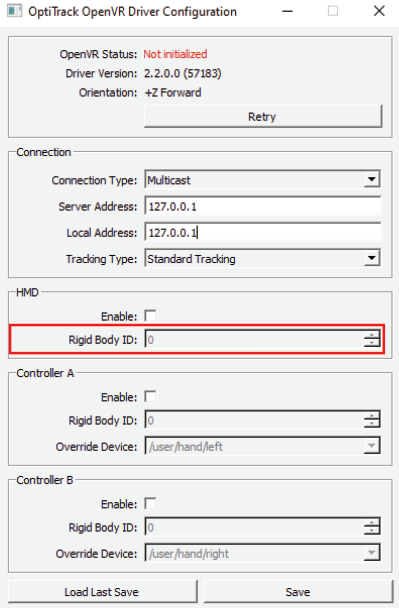Click the Retry button

[263, 116]
